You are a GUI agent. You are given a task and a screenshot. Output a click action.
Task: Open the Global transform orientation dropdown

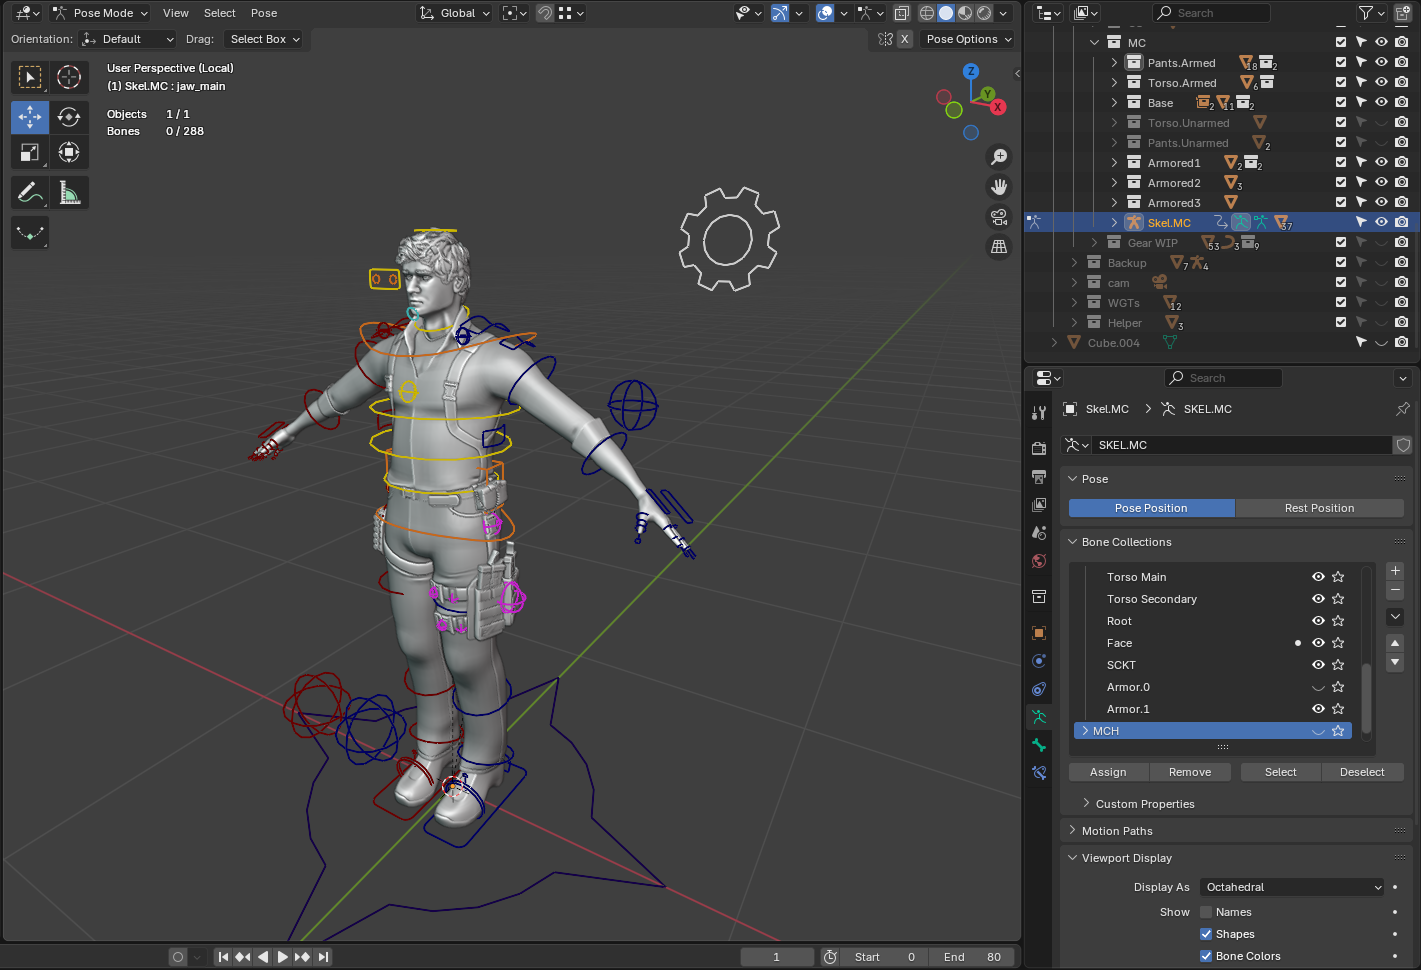point(455,13)
